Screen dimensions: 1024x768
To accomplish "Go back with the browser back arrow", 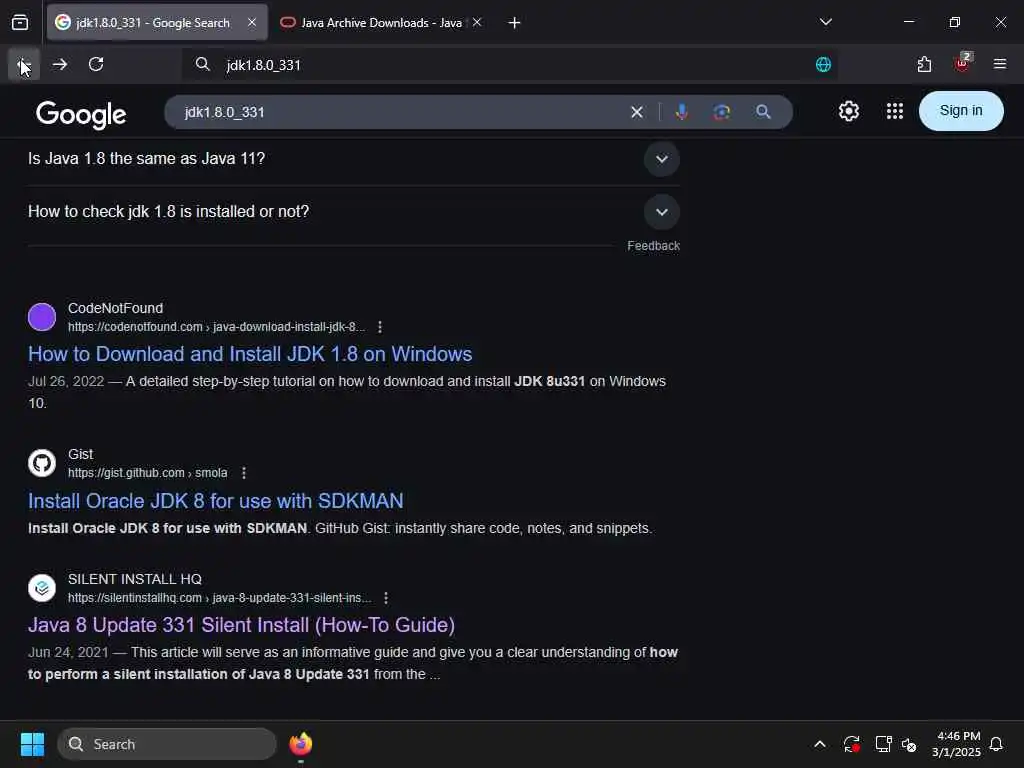I will point(24,64).
